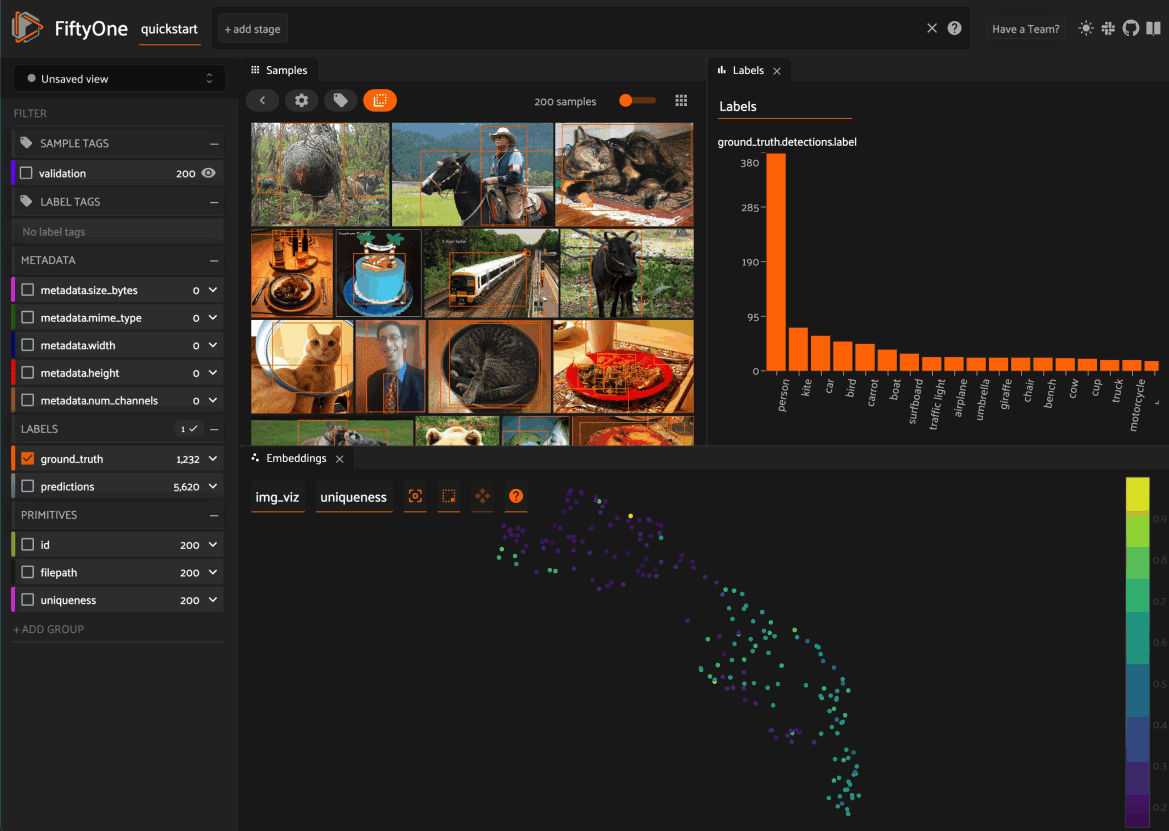
Task: Click the Have a Team? button
Action: tap(1025, 29)
